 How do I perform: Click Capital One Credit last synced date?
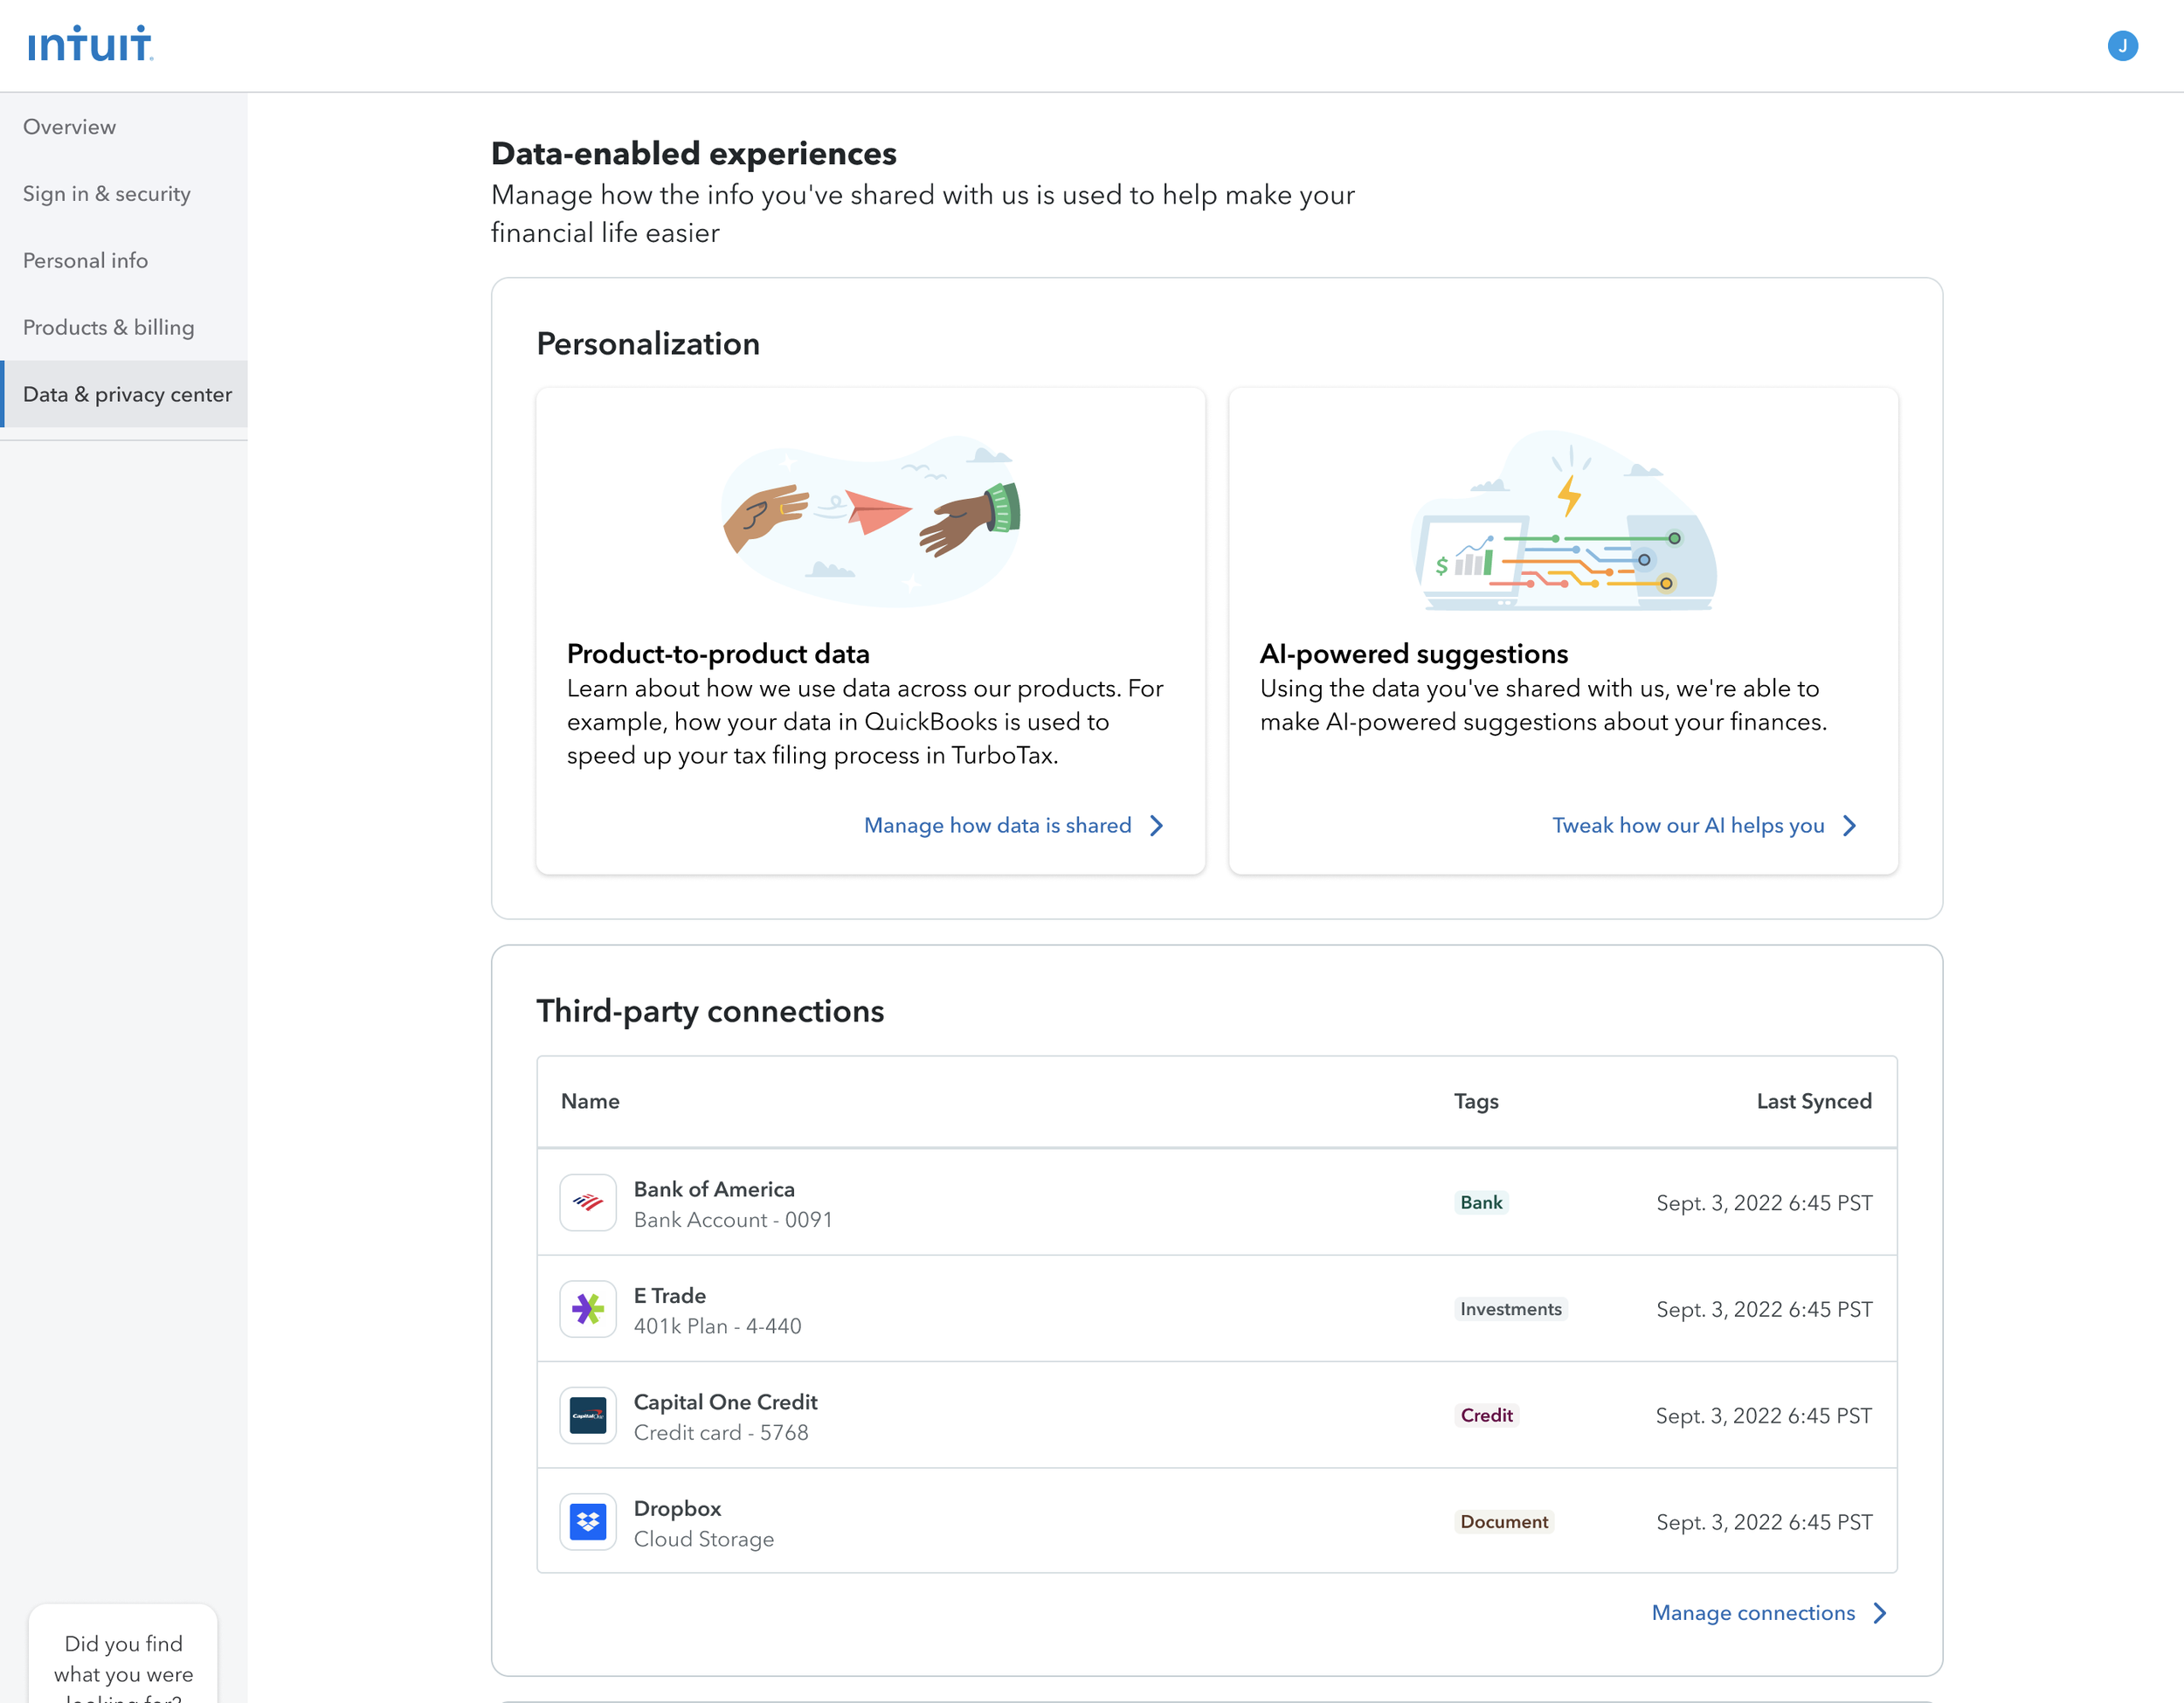(x=1764, y=1416)
